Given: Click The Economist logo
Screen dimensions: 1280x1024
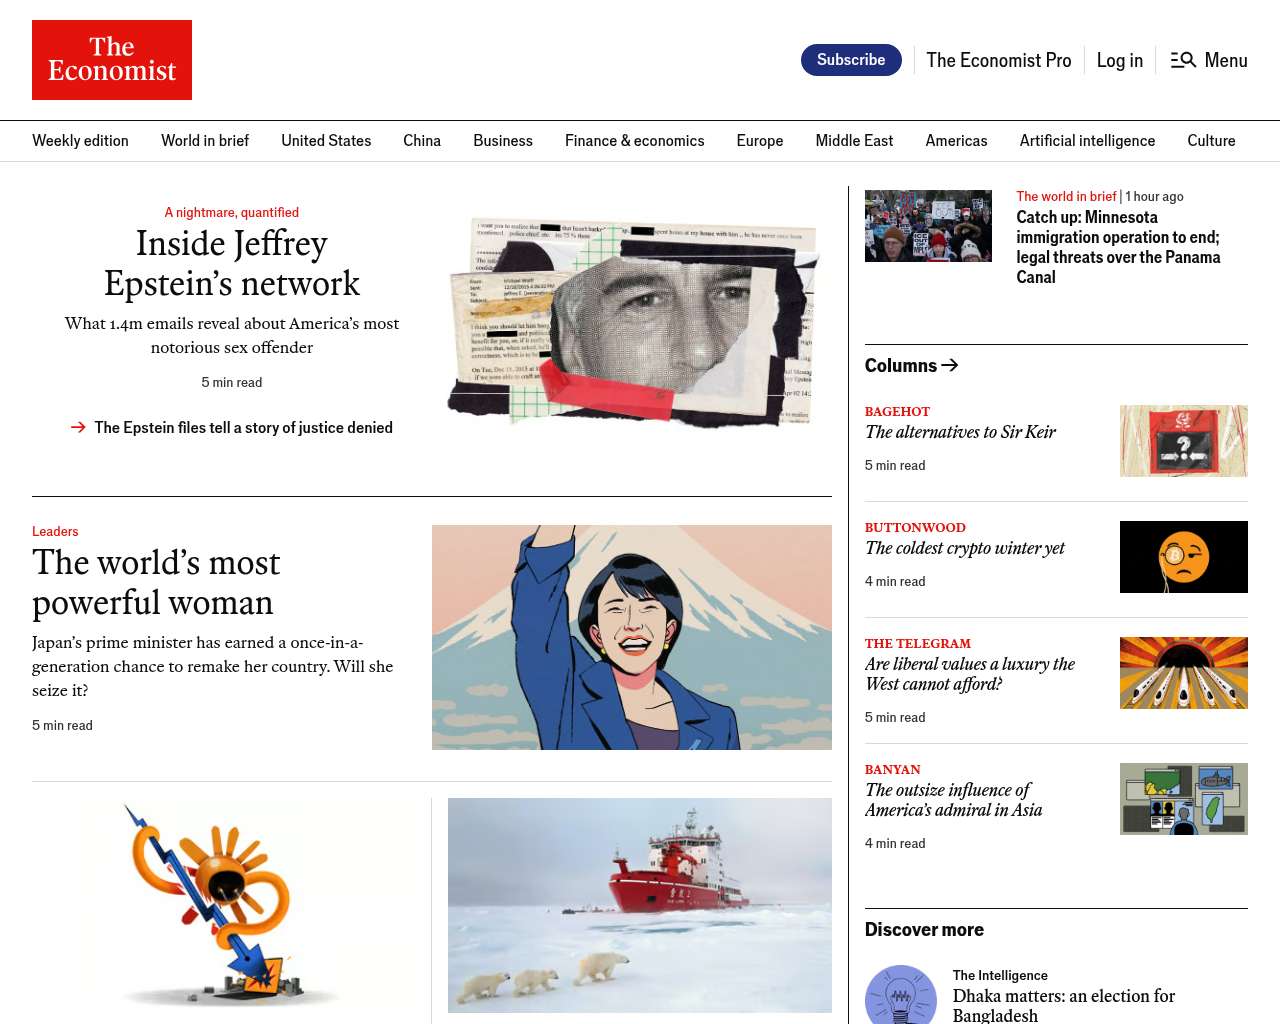Looking at the screenshot, I should point(112,60).
